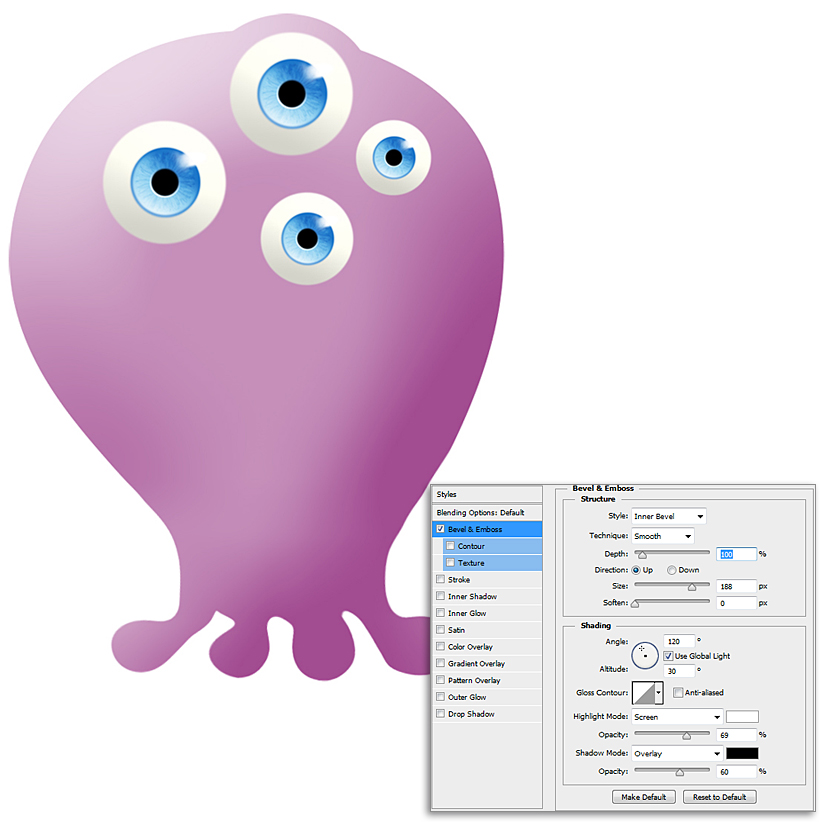The height and width of the screenshot is (830, 830).
Task: Click the Angle field showing 120
Action: tap(679, 641)
